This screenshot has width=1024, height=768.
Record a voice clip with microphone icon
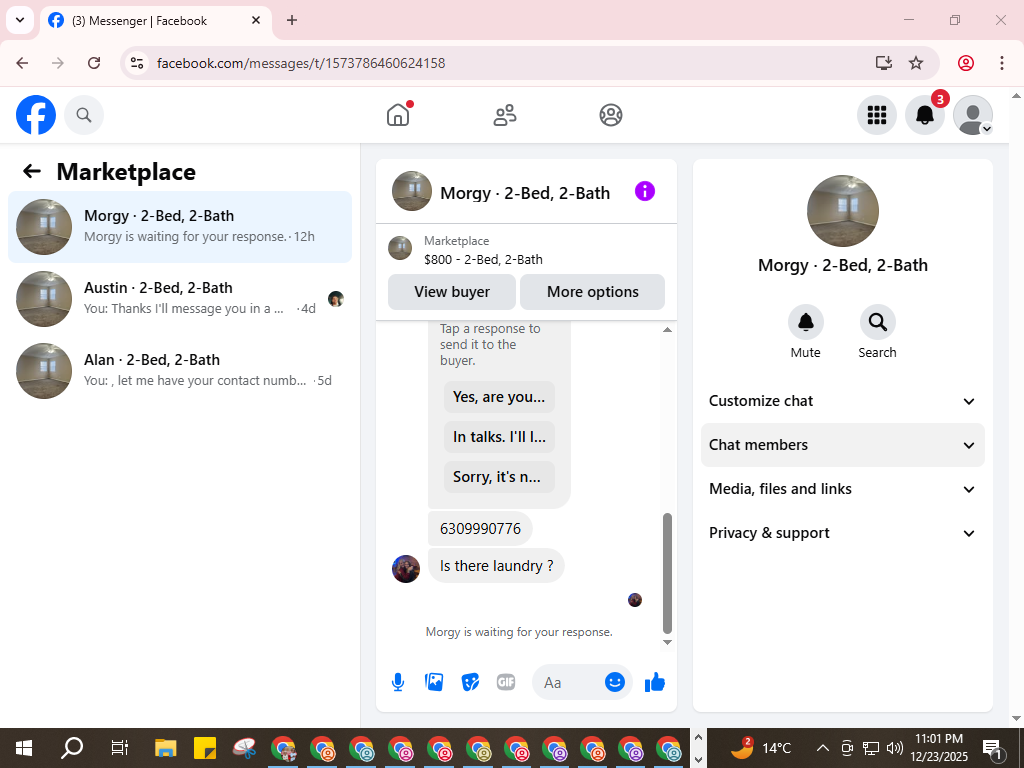[398, 682]
